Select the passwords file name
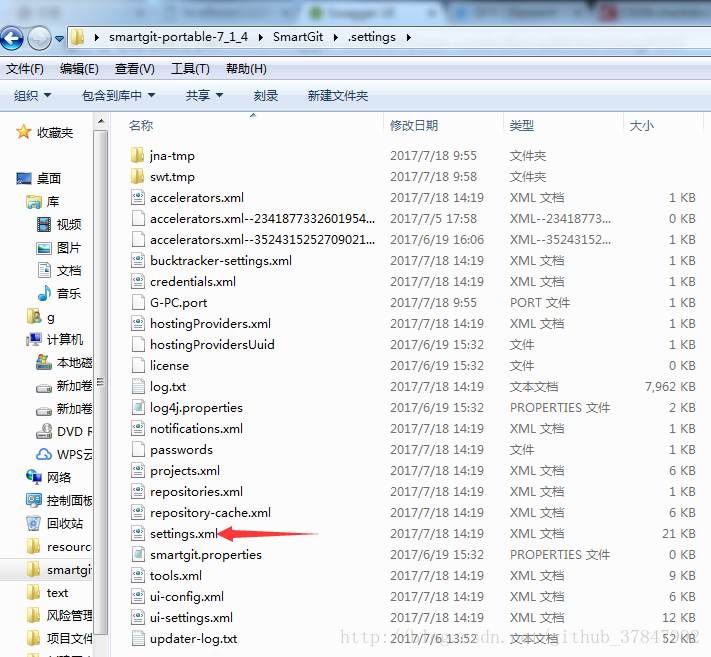The image size is (711, 657). 181,450
